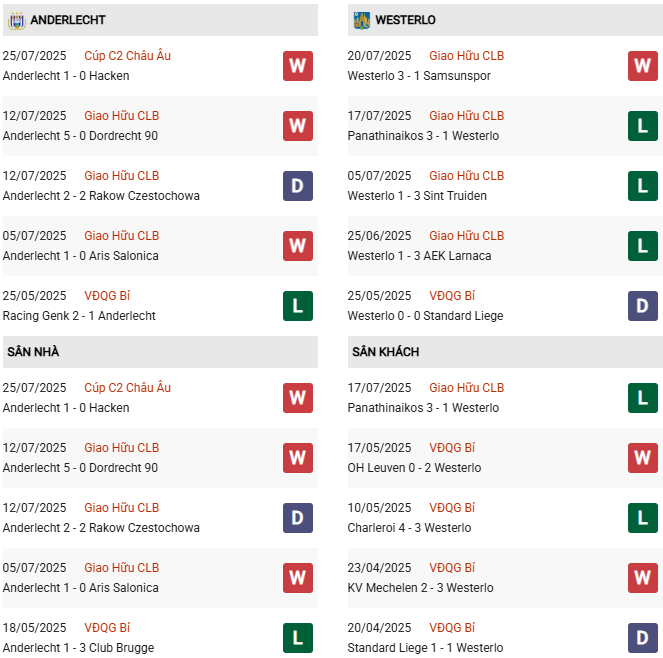This screenshot has width=663, height=658.
Task: Open the Westerlo 1 - 3 AEK Larnaca match
Action: pos(419,256)
